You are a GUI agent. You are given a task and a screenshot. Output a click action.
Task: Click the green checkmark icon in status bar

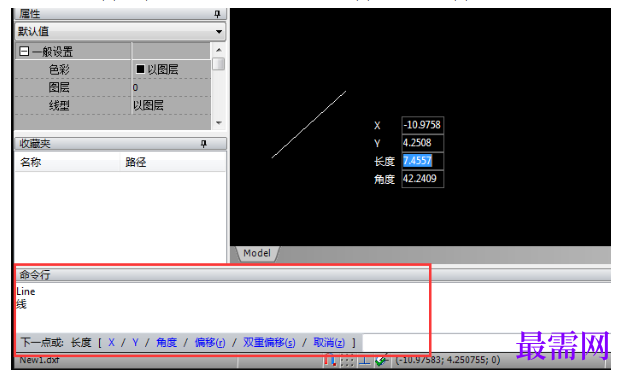tap(381, 361)
